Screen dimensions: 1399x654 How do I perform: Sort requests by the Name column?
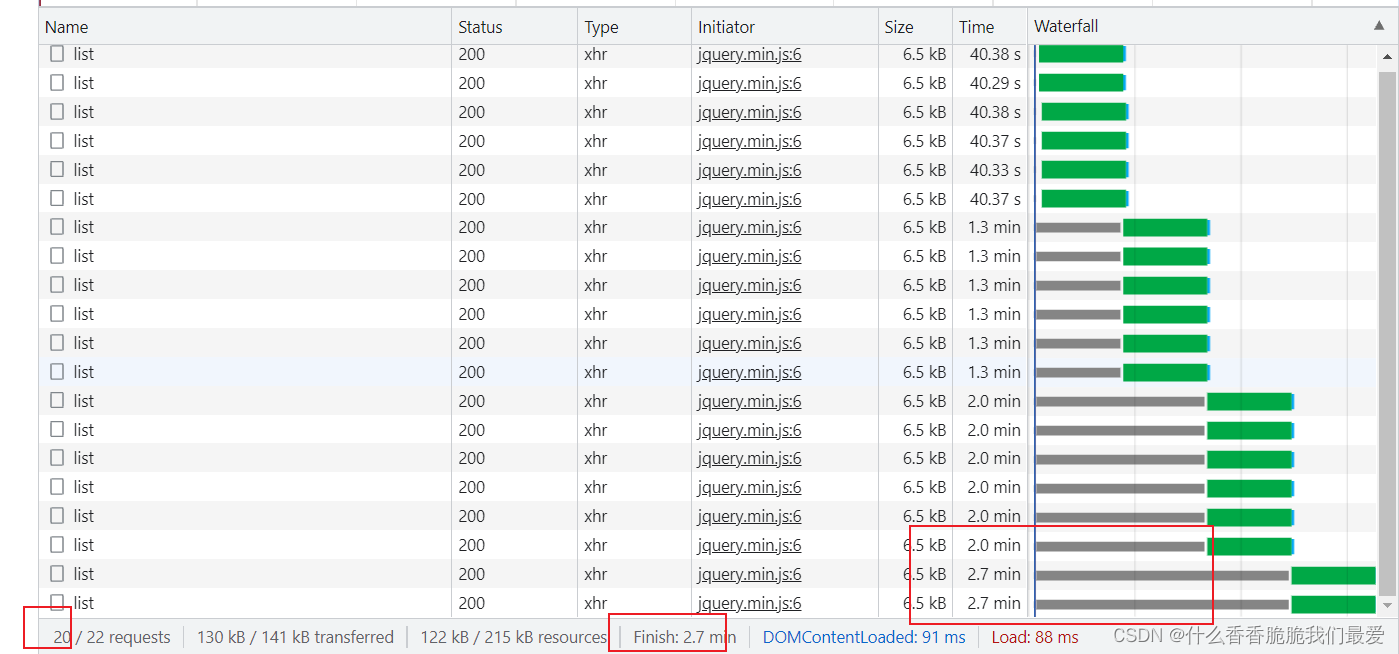[x=67, y=27]
